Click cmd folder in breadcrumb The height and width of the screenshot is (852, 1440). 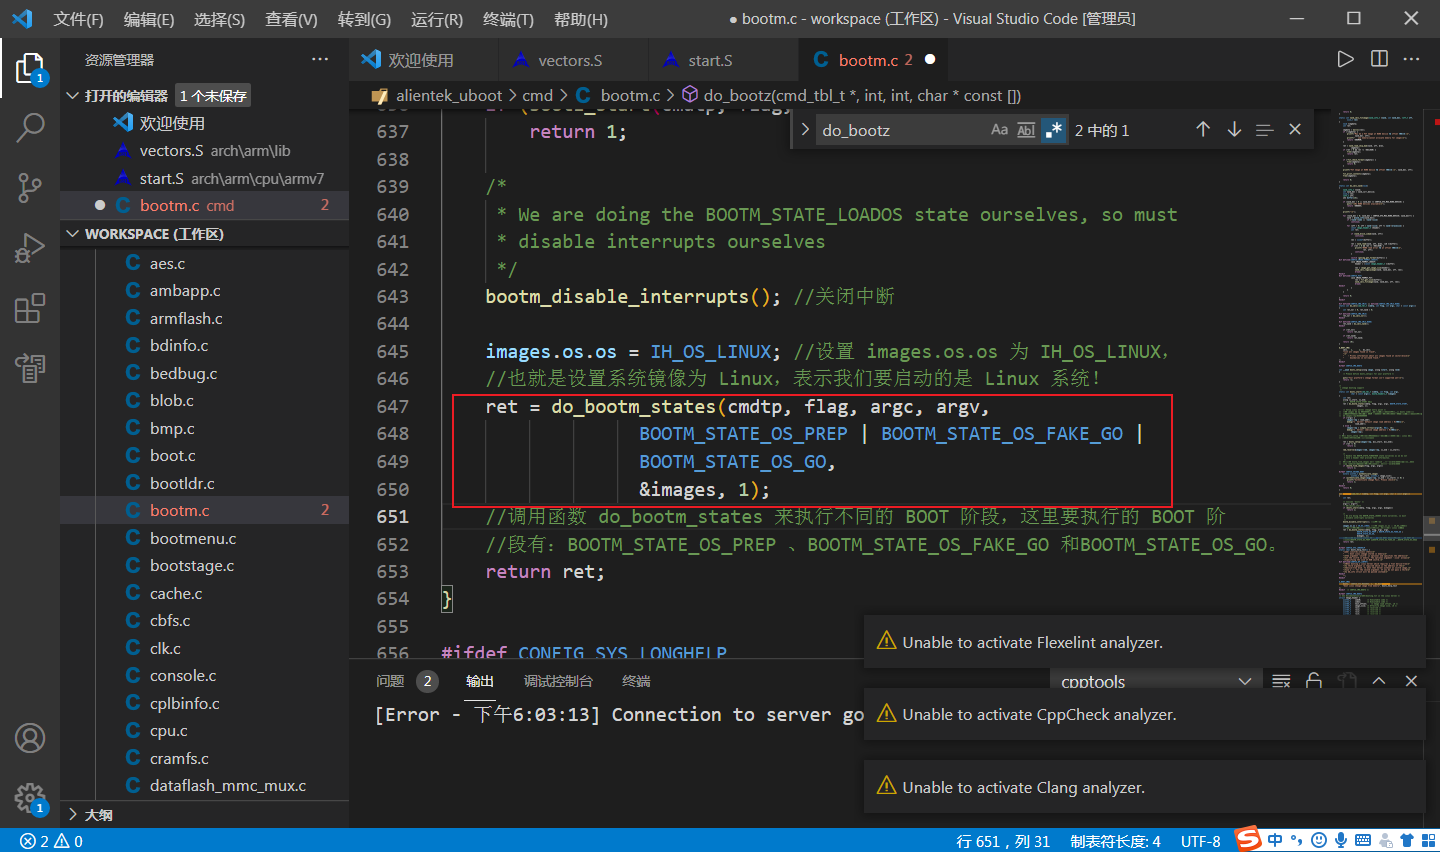click(537, 96)
